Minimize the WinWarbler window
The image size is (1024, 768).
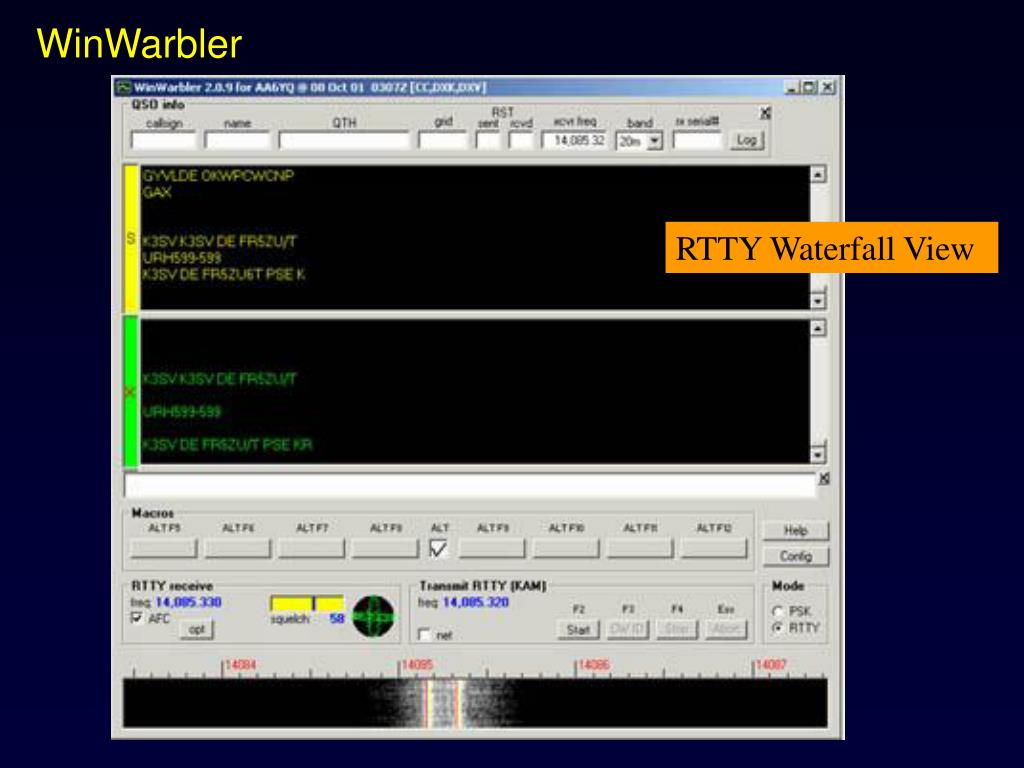(792, 87)
